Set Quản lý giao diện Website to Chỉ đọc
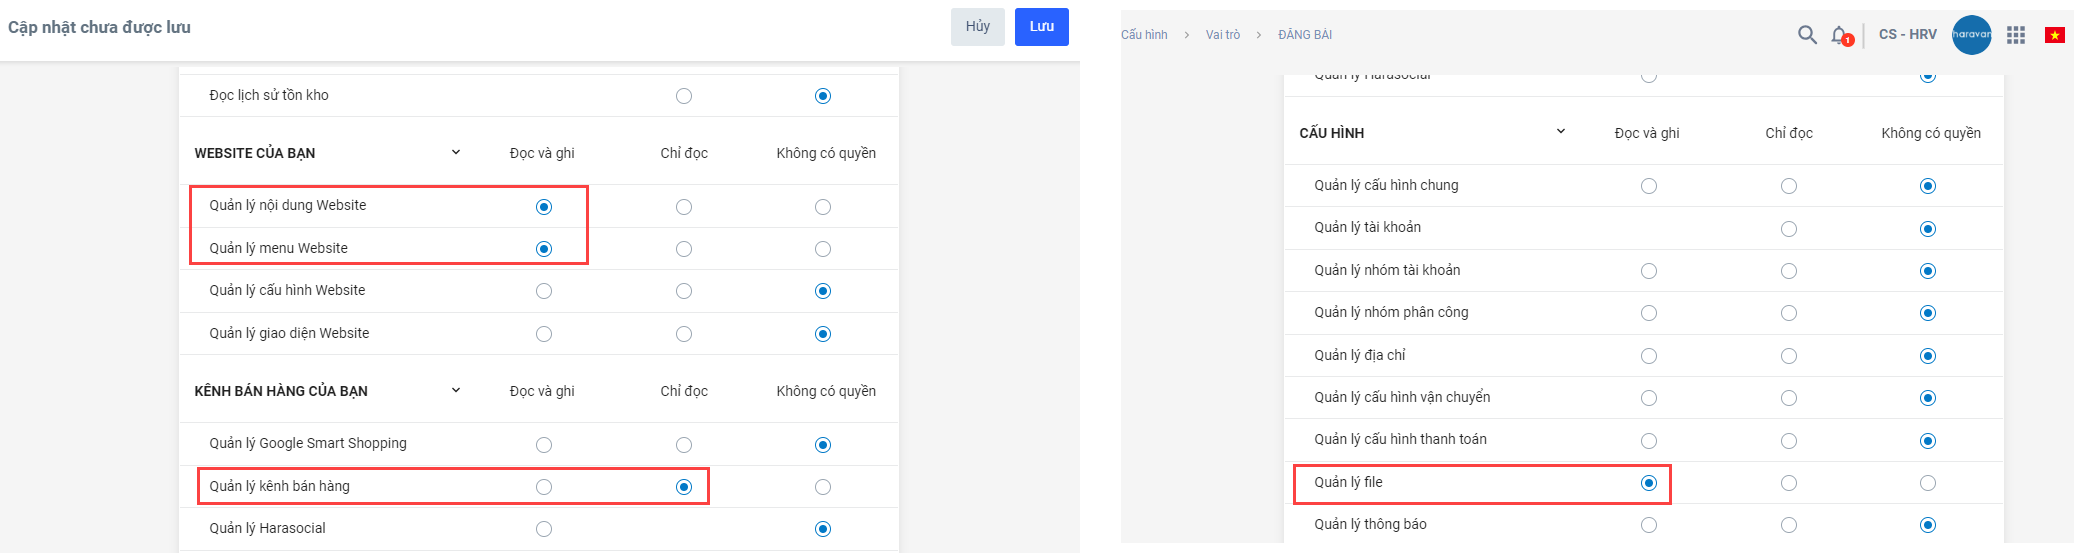Viewport: 2074px width, 553px height. (684, 334)
